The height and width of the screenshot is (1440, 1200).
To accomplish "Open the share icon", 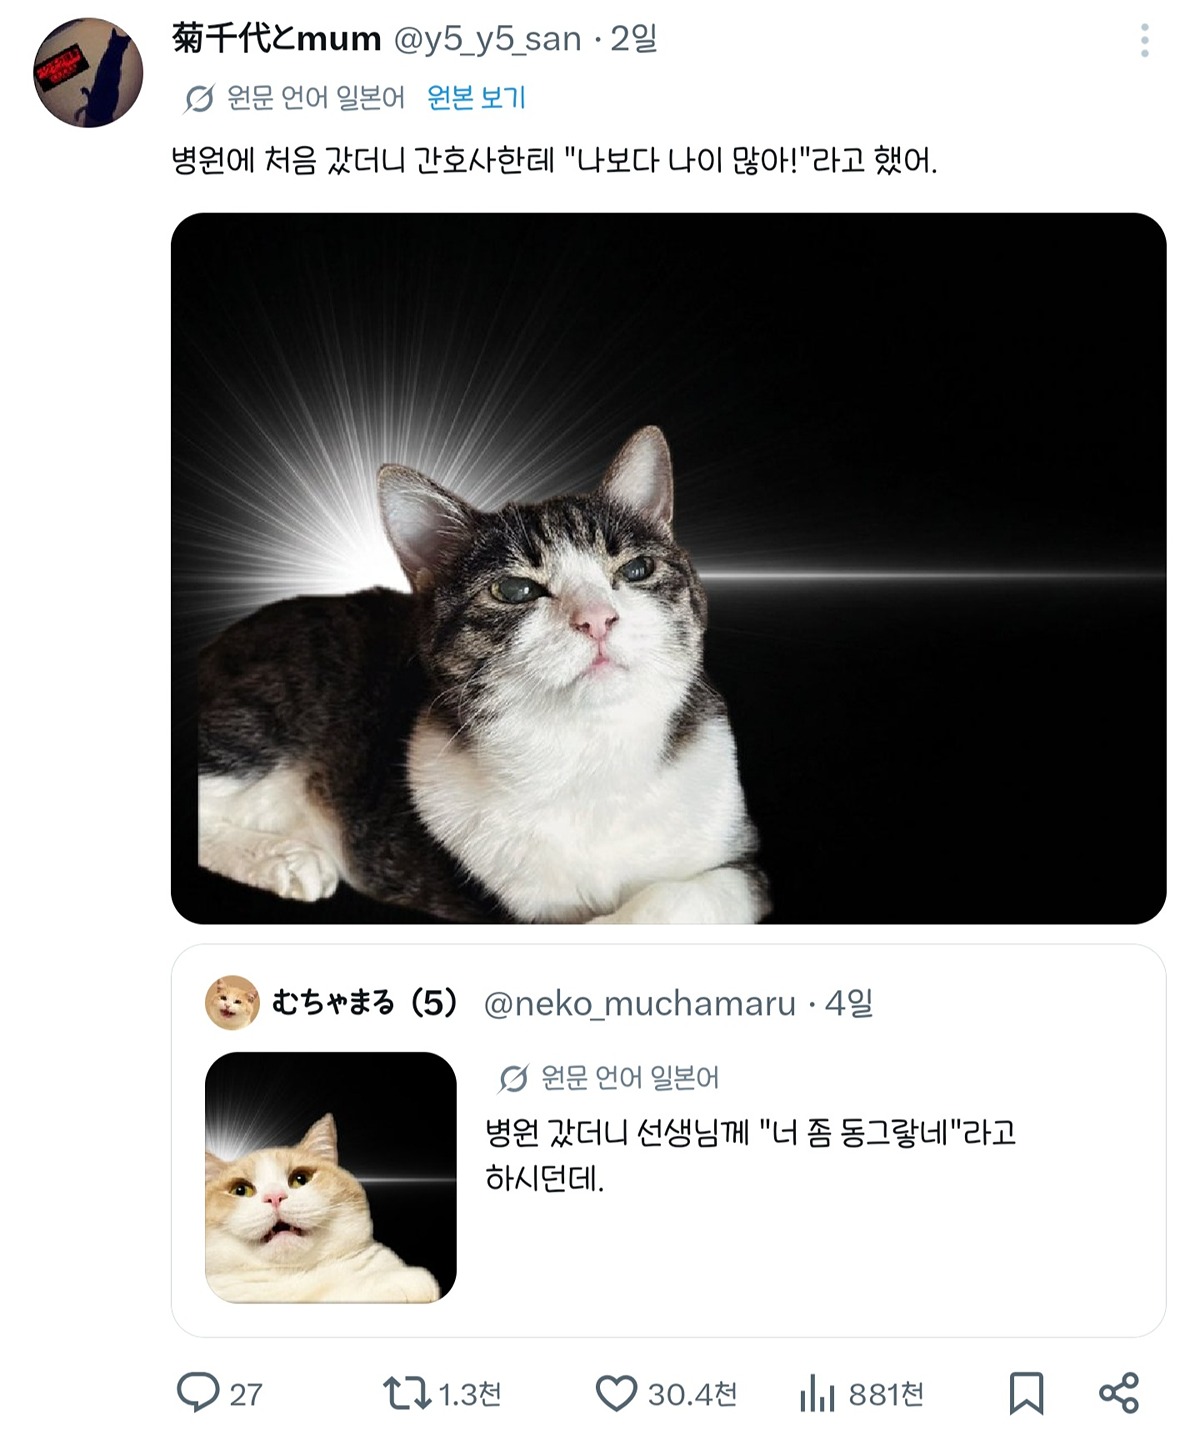I will click(x=1119, y=1393).
